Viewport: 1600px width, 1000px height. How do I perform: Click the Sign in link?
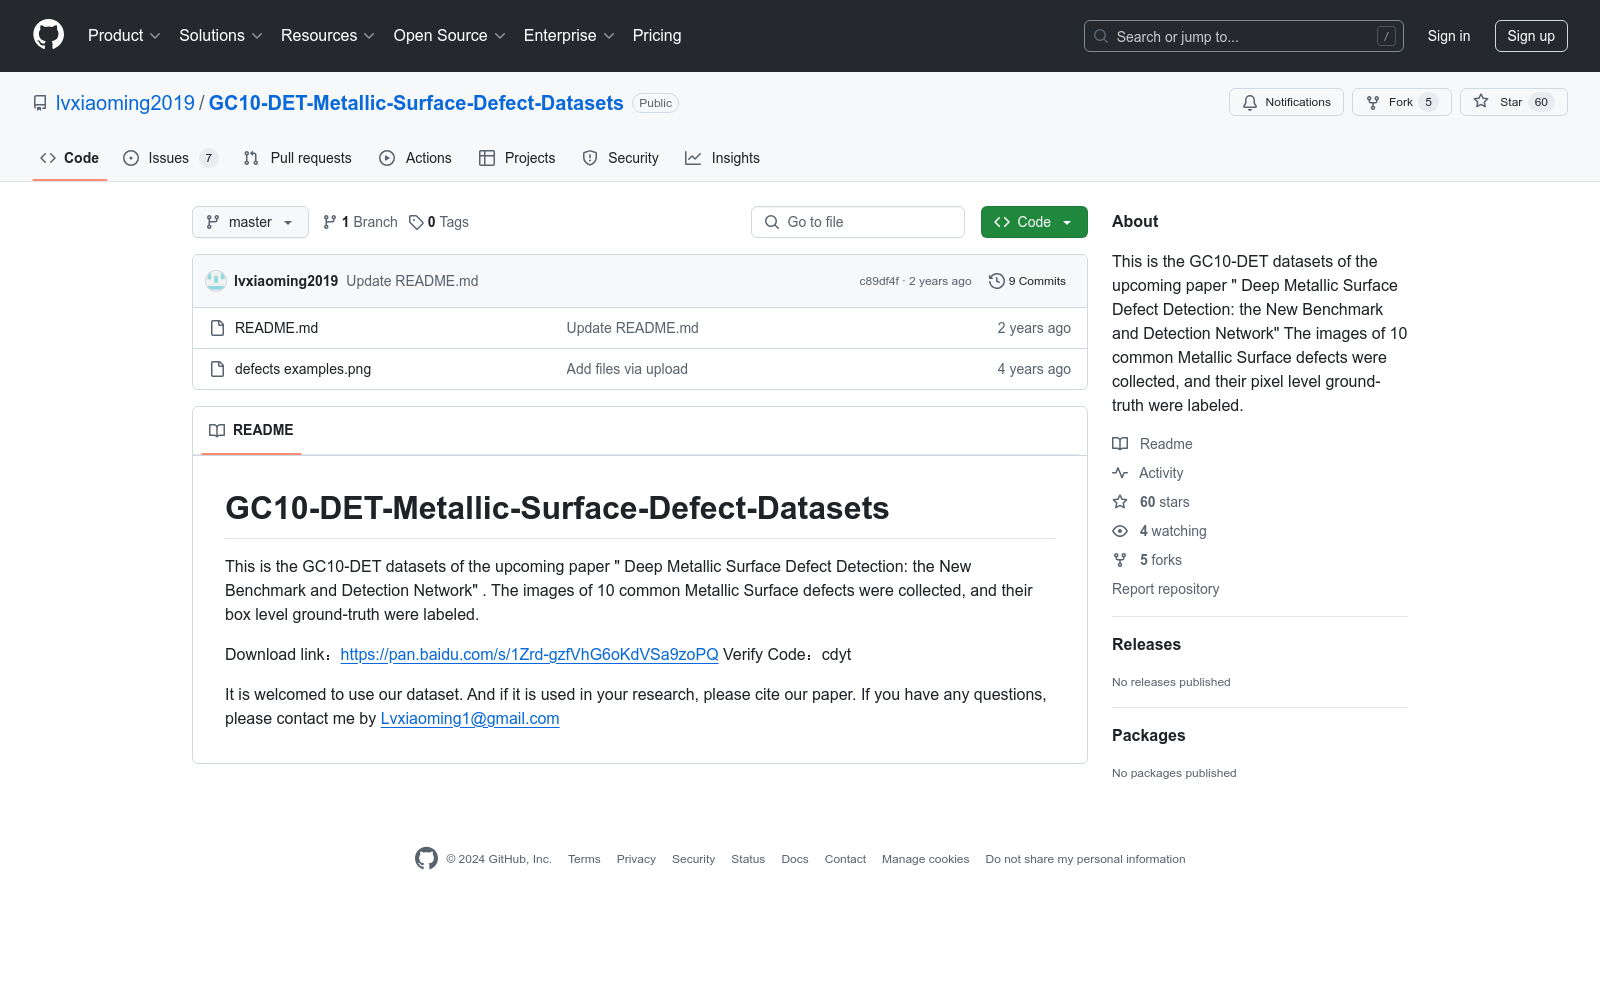(1449, 36)
